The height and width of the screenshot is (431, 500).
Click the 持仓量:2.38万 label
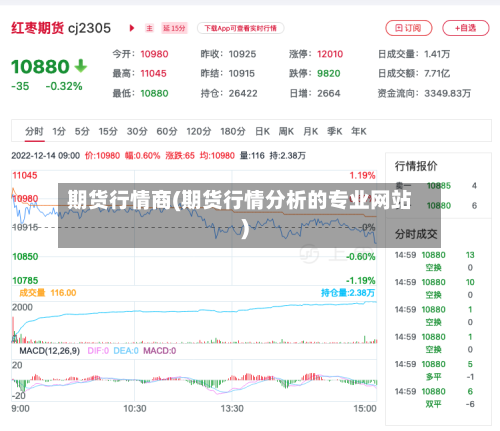[348, 293]
